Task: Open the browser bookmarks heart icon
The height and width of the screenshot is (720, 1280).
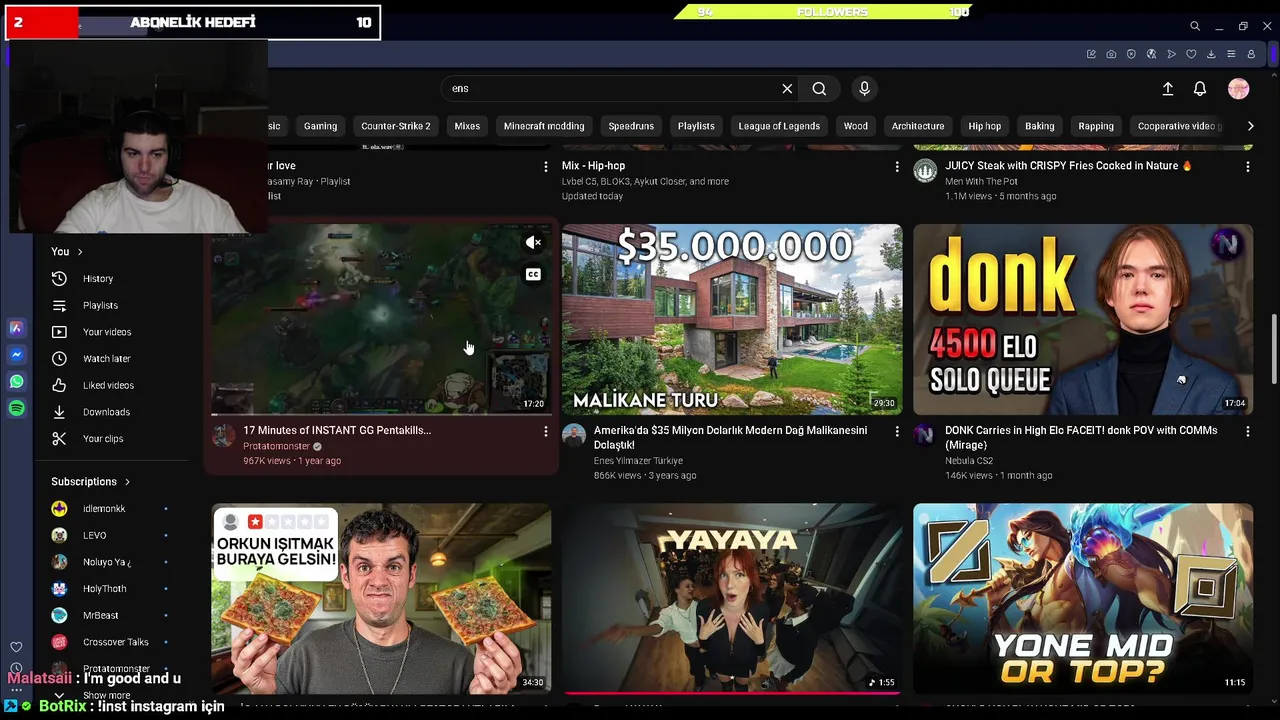Action: click(1191, 54)
